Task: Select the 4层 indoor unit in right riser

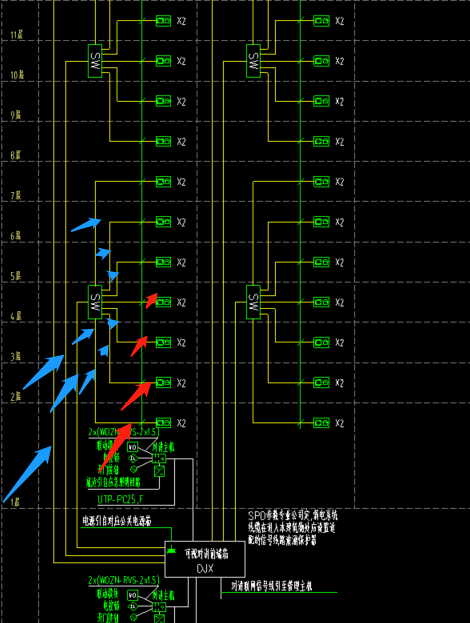Action: click(321, 302)
